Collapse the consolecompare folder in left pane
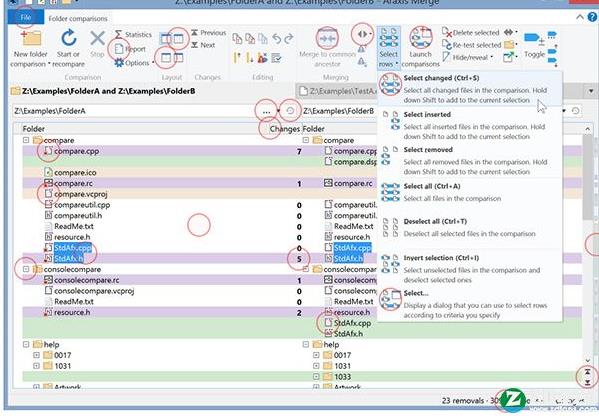This screenshot has height=416, width=599. pos(26,269)
